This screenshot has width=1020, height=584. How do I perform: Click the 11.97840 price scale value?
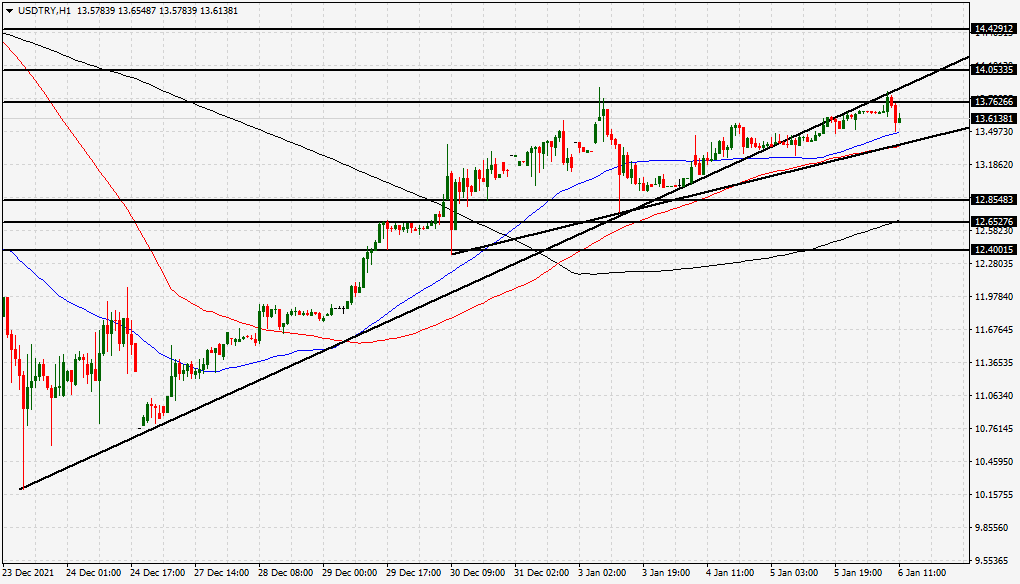[994, 297]
